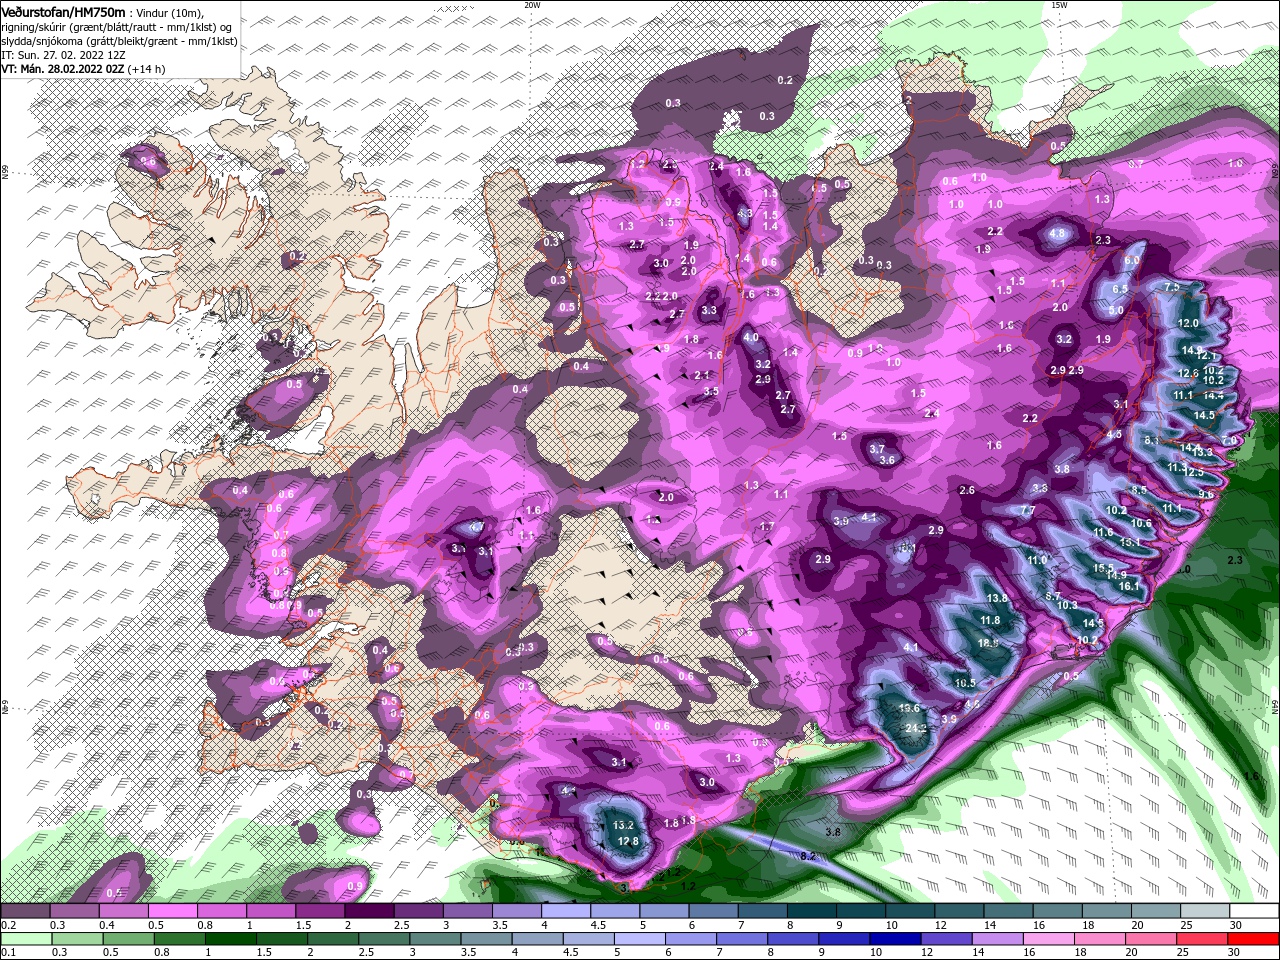Click the 13.6 value in the south
Screen dimensions: 1280x960
[909, 708]
